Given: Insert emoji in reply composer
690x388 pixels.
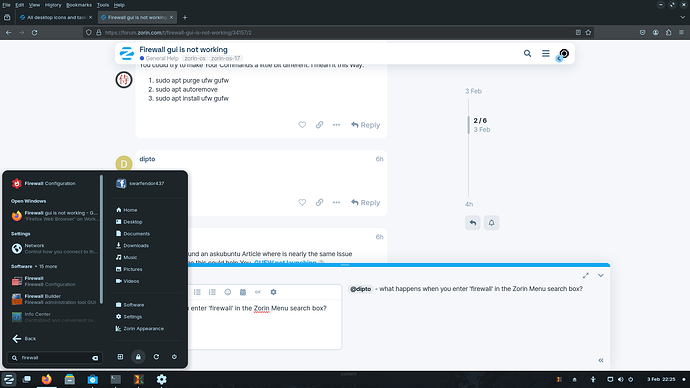Looking at the screenshot, I should click(228, 292).
